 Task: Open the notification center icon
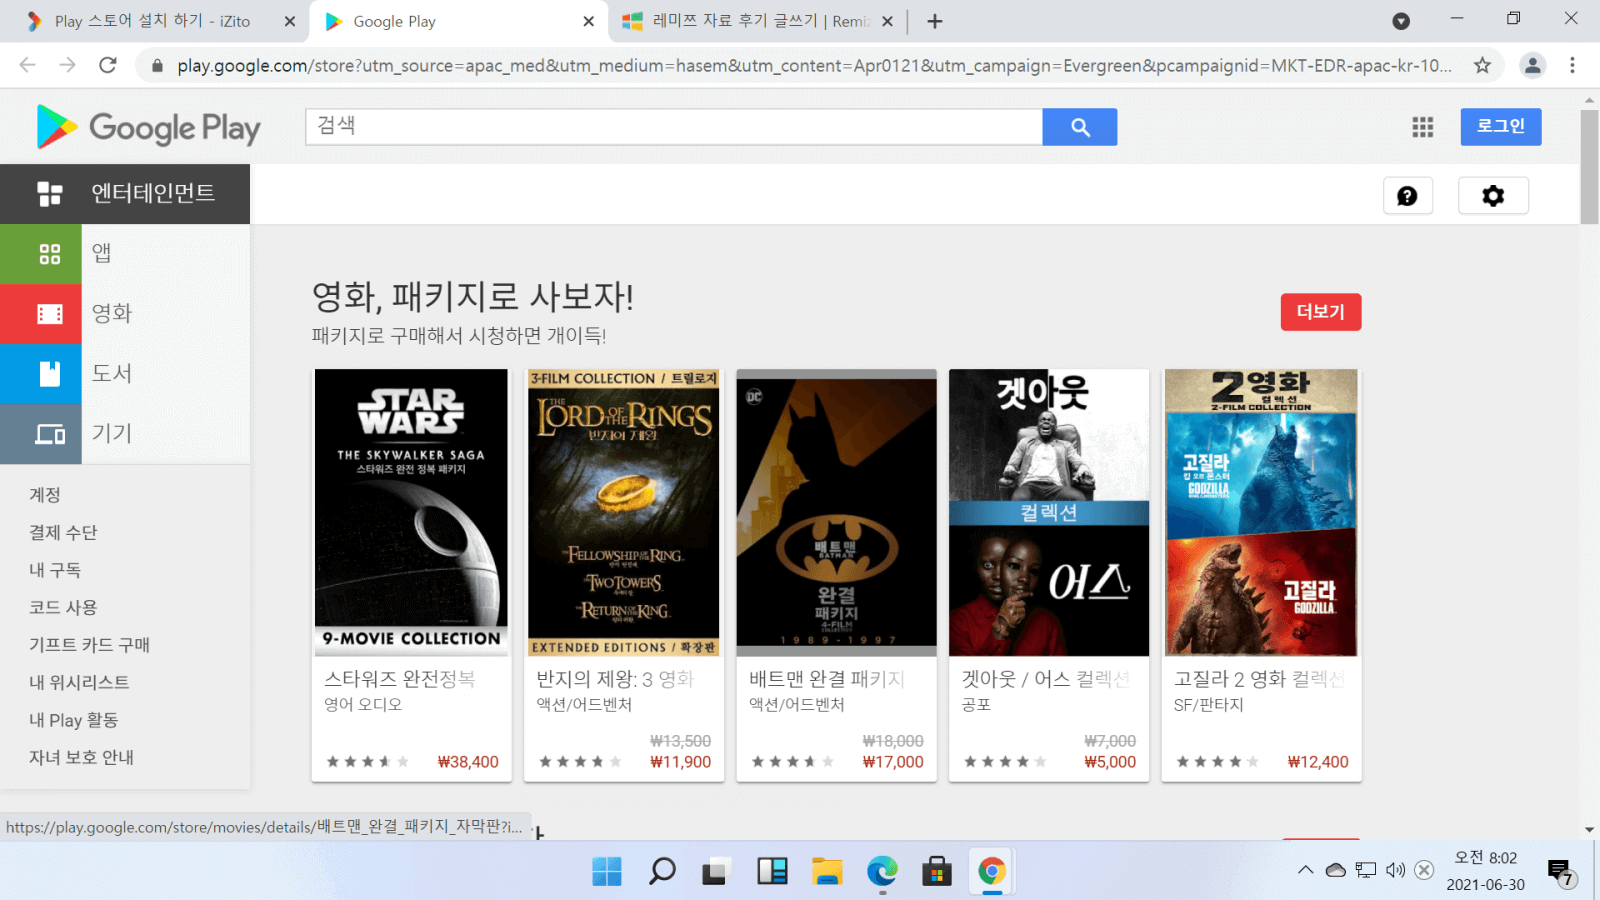pos(1561,873)
